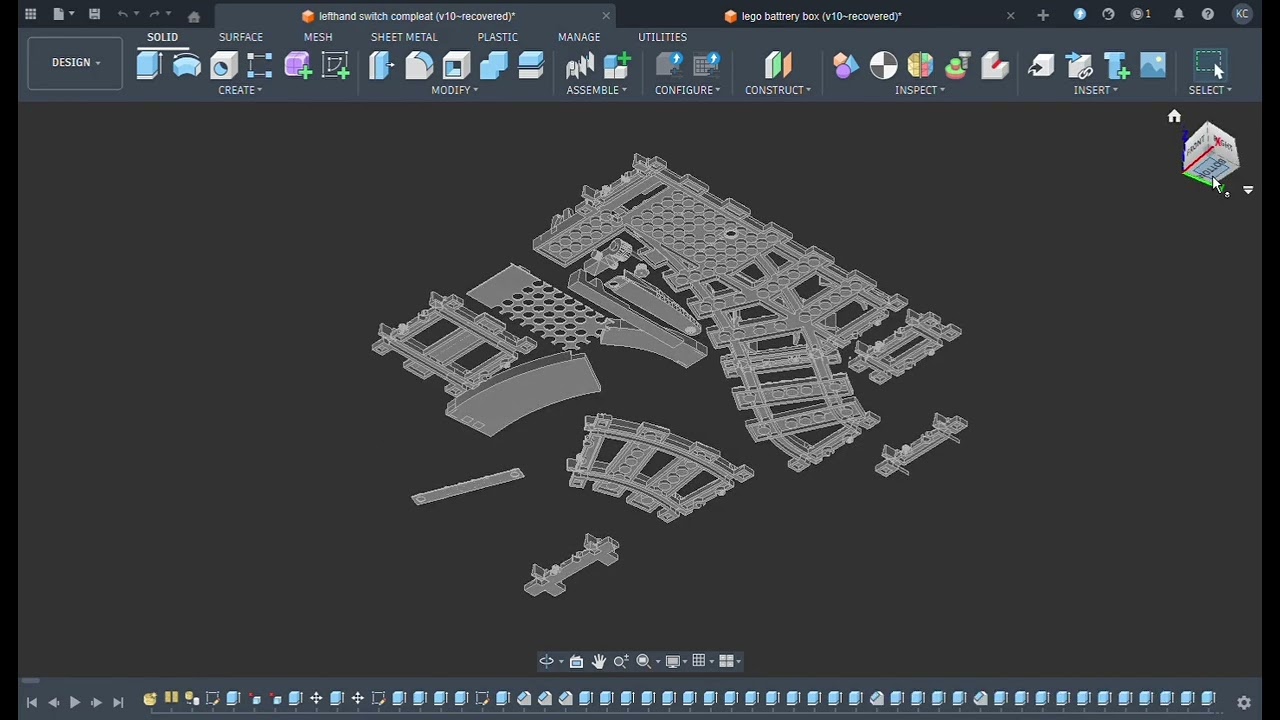This screenshot has height=720, width=1280.
Task: Open the notifications bell
Action: [1179, 14]
